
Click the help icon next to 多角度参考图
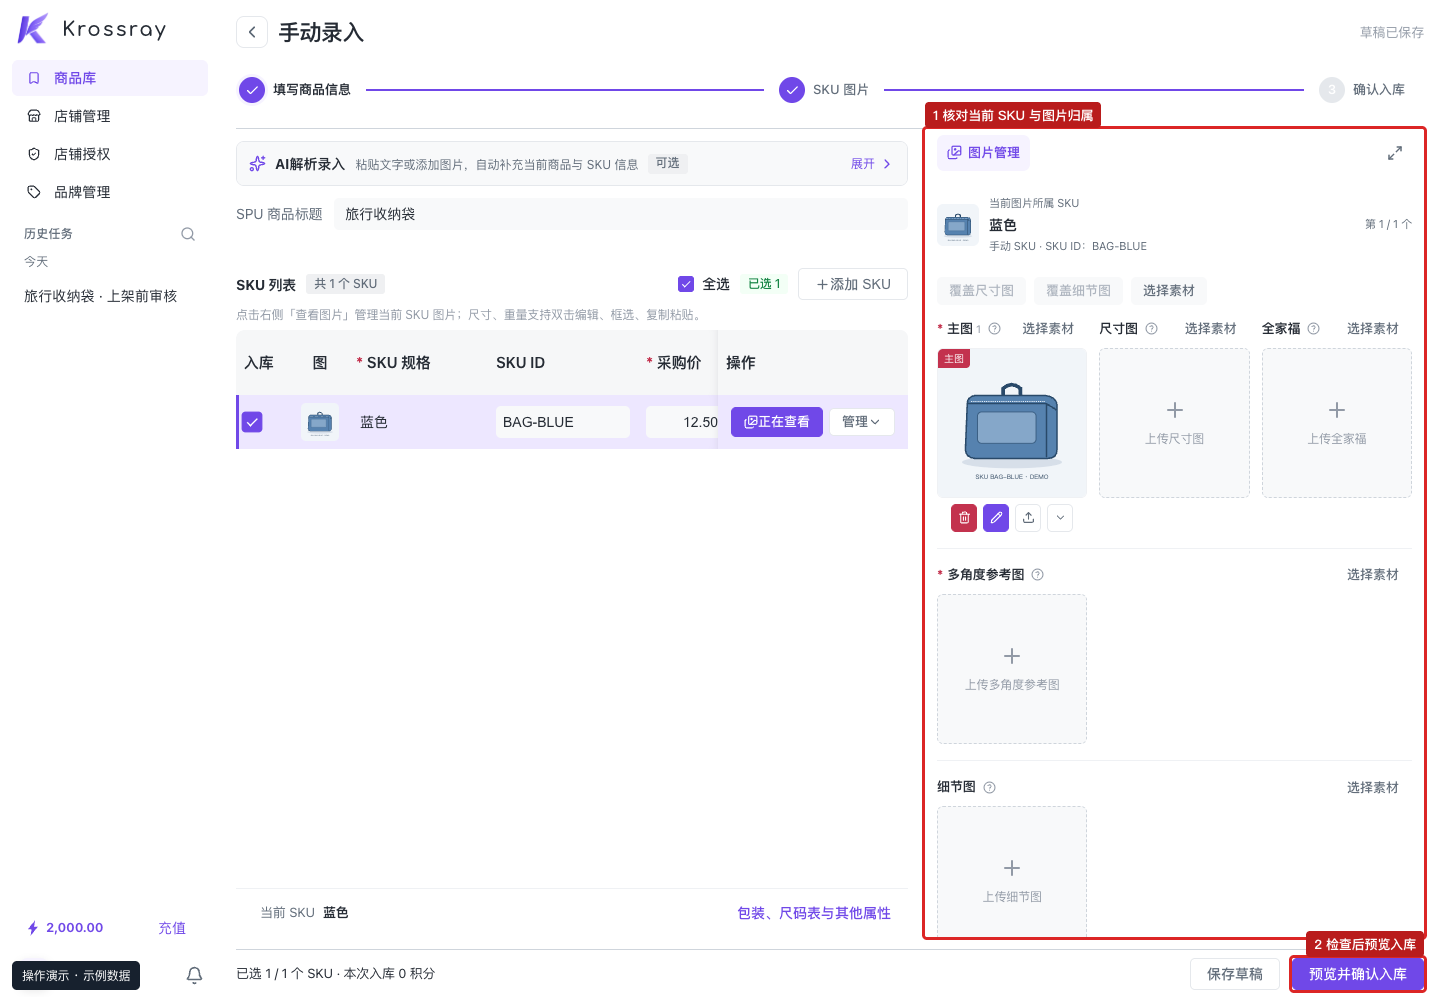1037,575
